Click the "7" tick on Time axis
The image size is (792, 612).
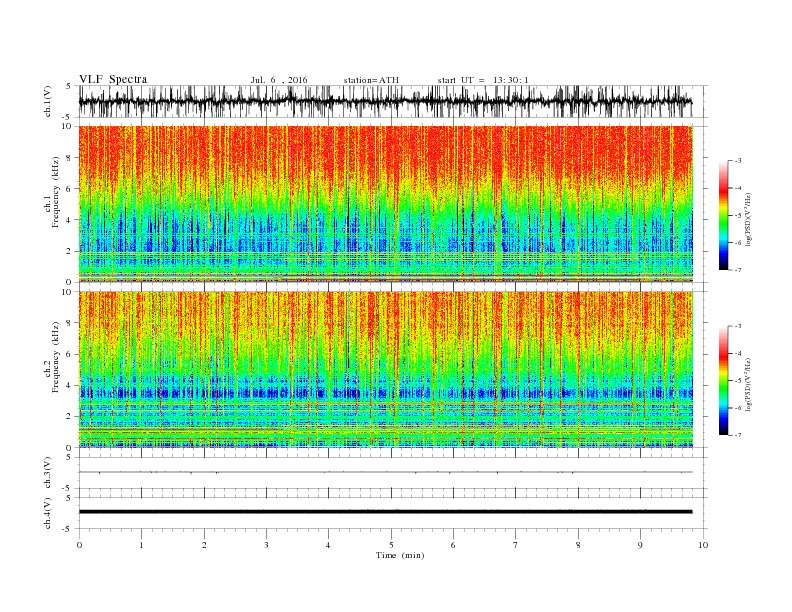(516, 545)
